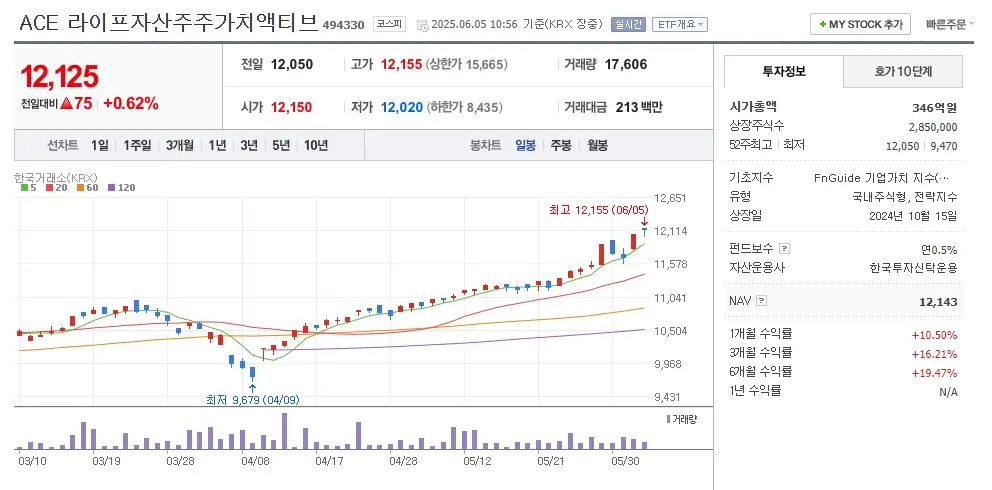This screenshot has height=490, width=992.
Task: Open the ETF개요 dropdown
Action: [680, 24]
